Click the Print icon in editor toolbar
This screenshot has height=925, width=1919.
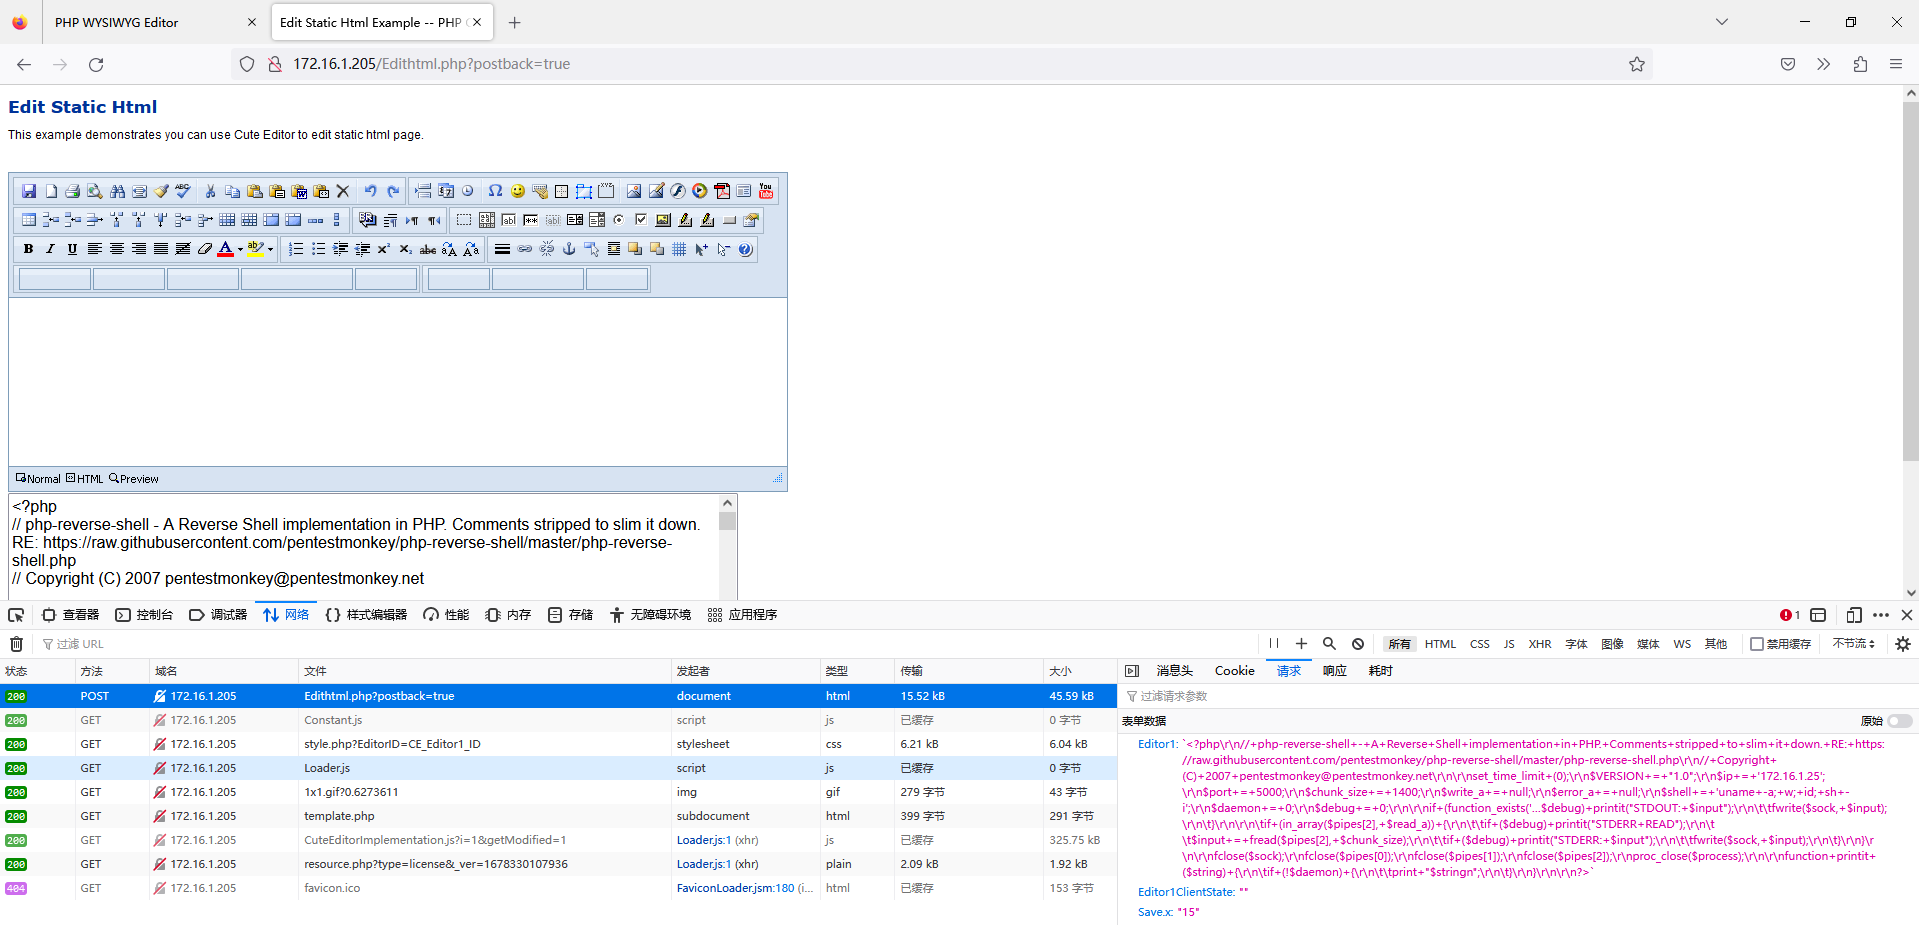click(72, 191)
